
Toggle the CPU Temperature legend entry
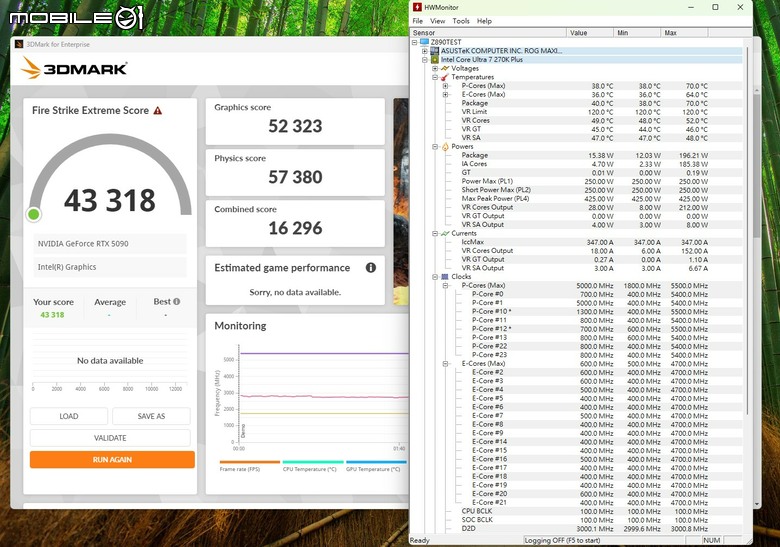pos(313,466)
